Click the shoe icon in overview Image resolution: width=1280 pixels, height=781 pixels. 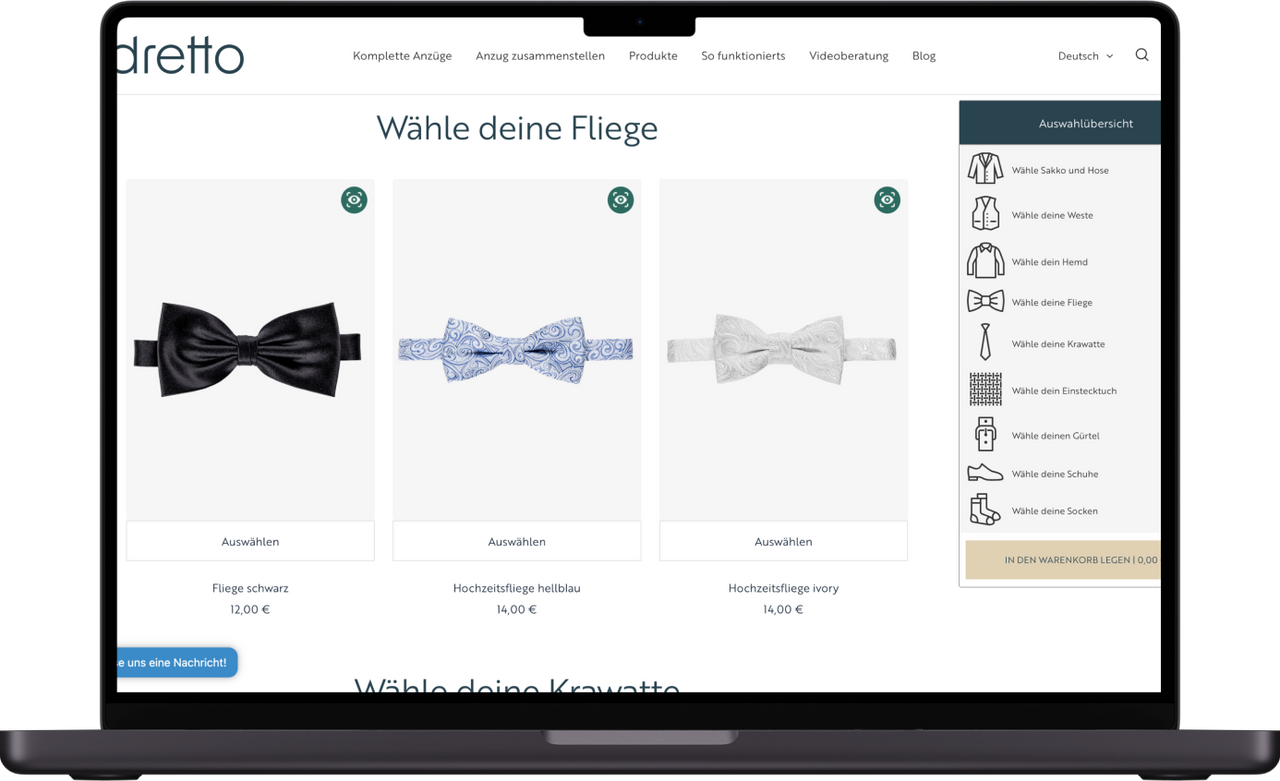tap(985, 473)
